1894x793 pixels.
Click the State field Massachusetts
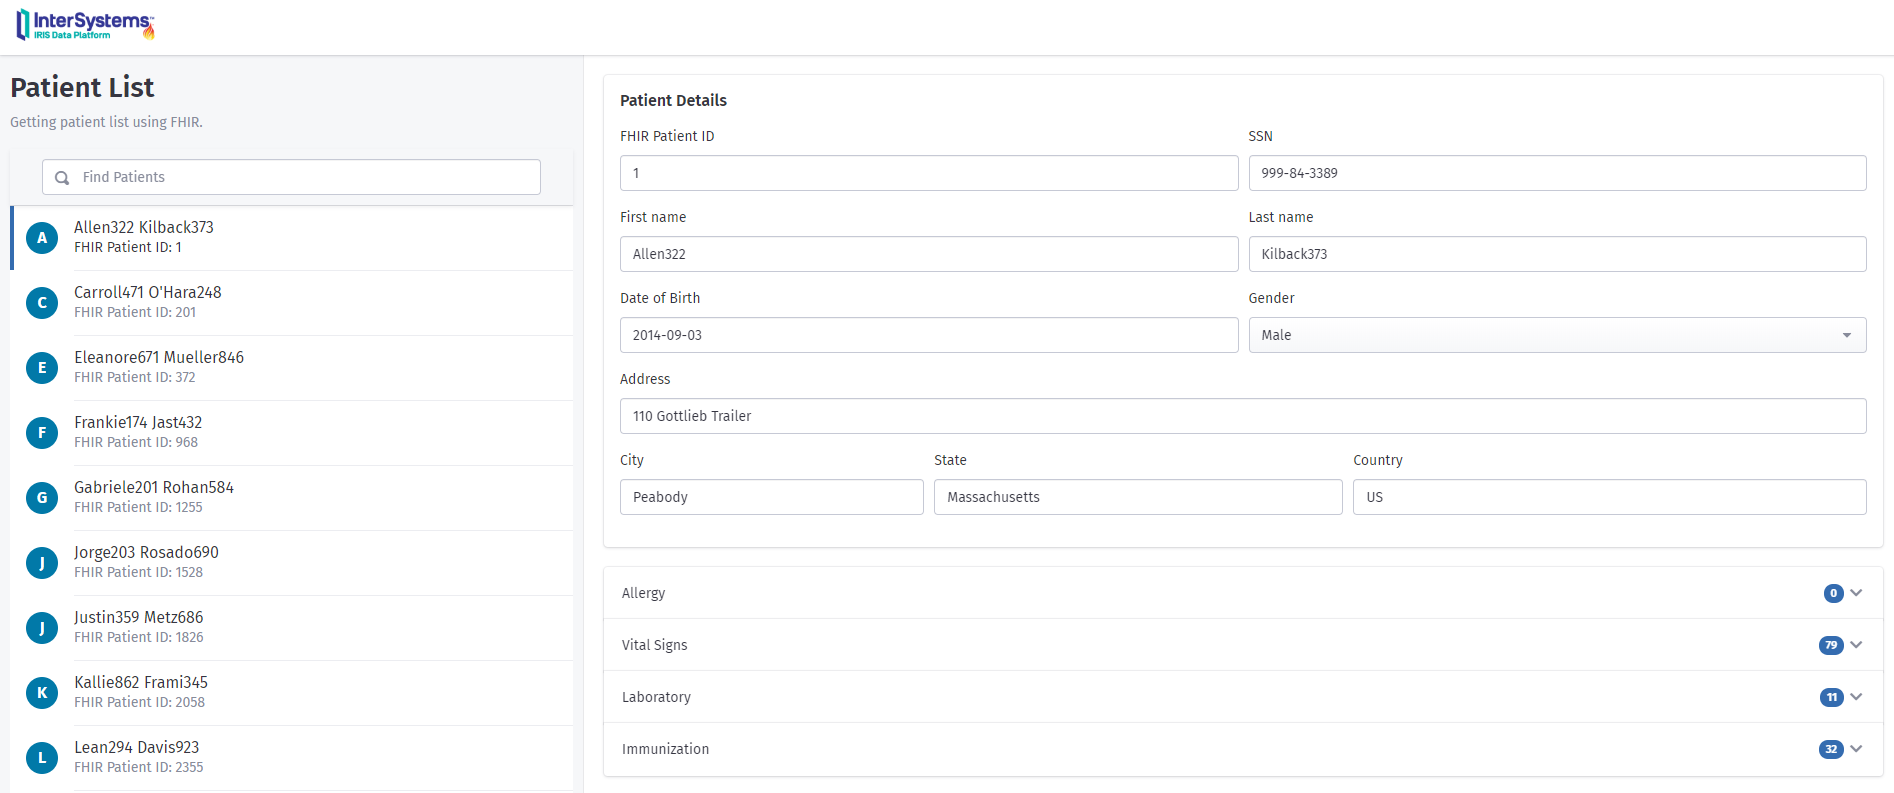[1138, 497]
